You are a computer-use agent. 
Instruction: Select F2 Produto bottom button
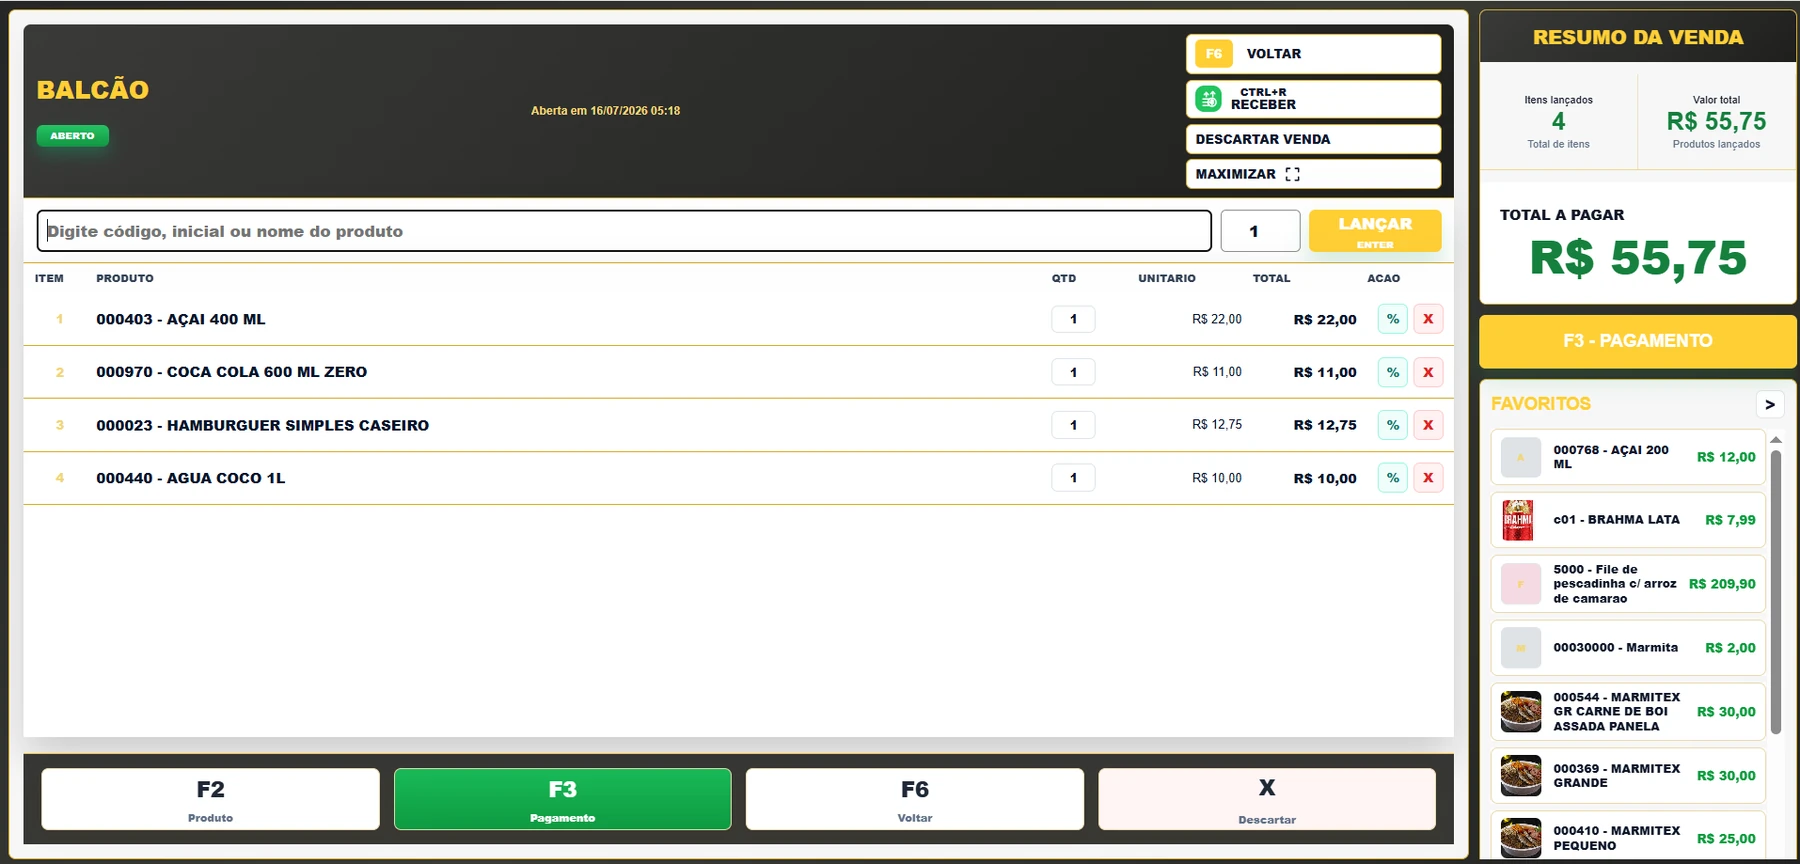click(x=210, y=799)
